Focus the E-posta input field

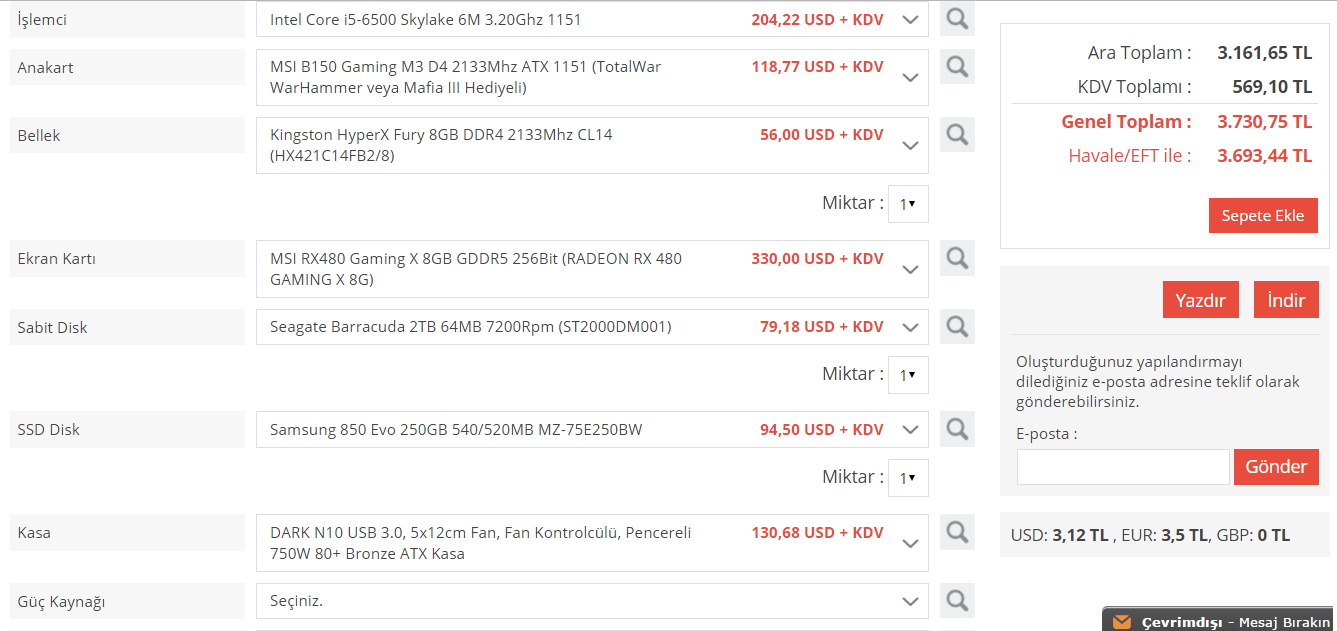click(x=1123, y=467)
